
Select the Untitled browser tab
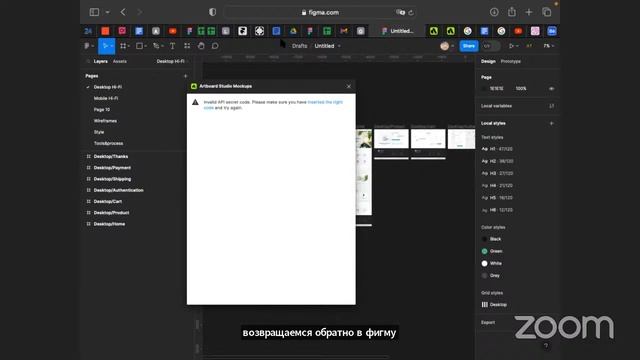(398, 31)
